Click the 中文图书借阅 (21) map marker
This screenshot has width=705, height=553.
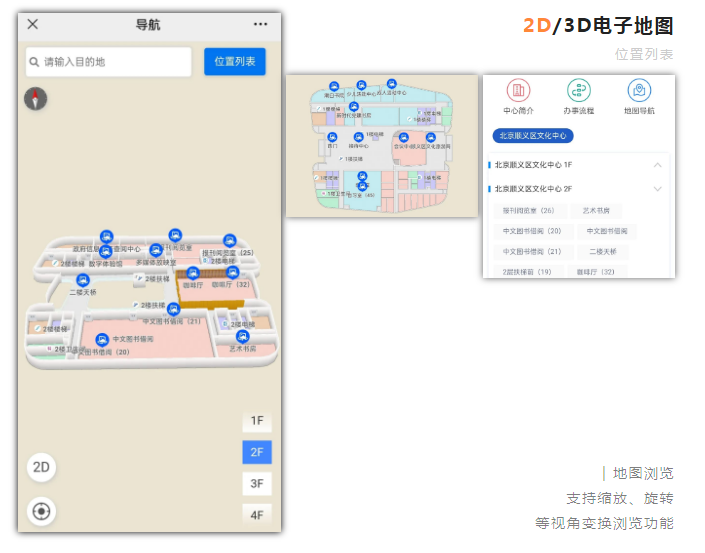[x=174, y=309]
